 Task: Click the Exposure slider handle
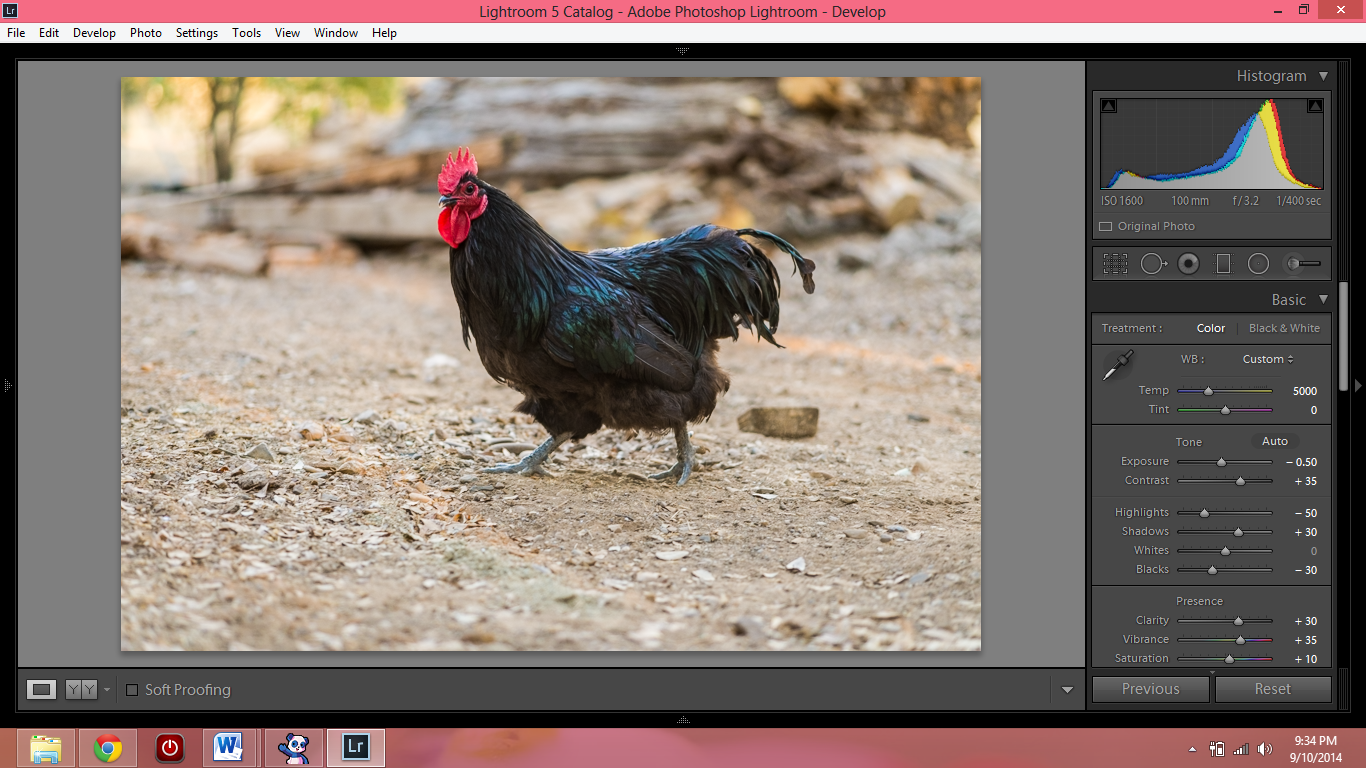tap(1221, 462)
